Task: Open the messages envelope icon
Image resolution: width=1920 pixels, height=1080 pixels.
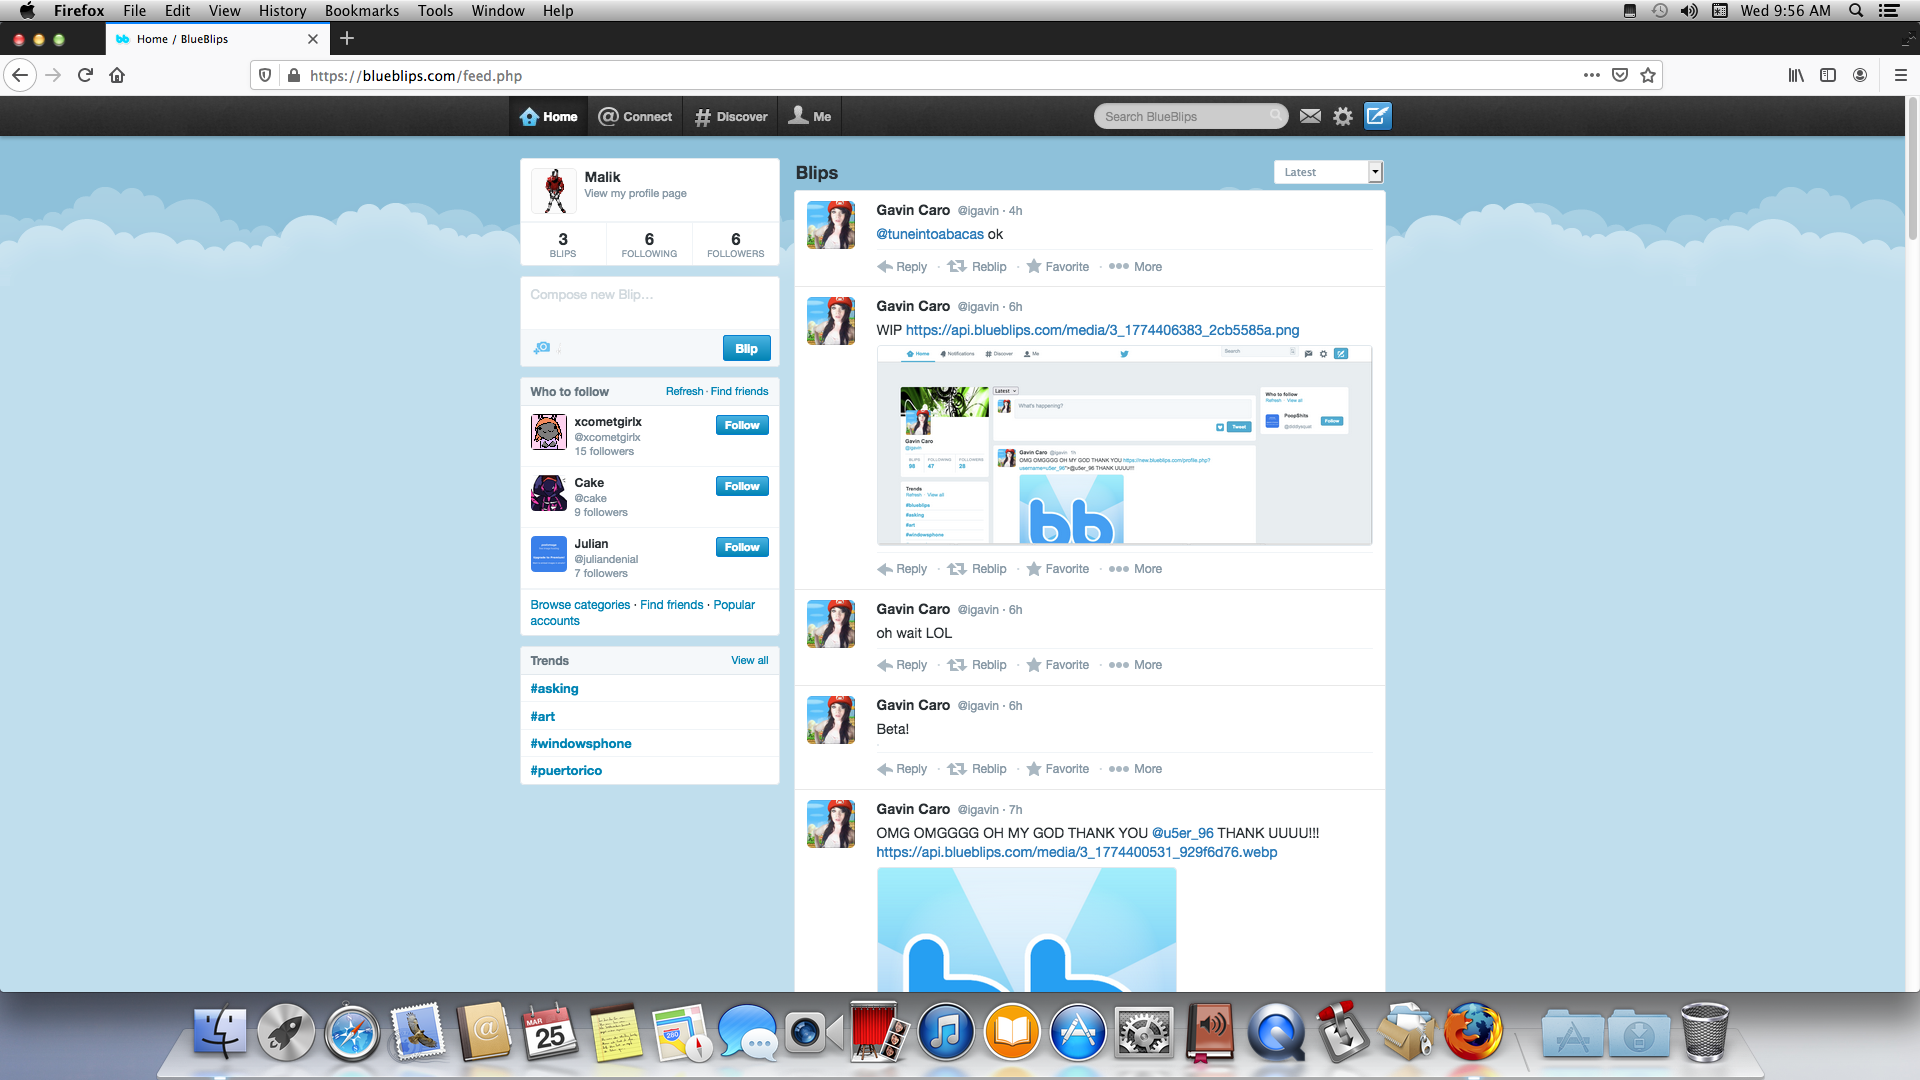Action: [x=1310, y=116]
